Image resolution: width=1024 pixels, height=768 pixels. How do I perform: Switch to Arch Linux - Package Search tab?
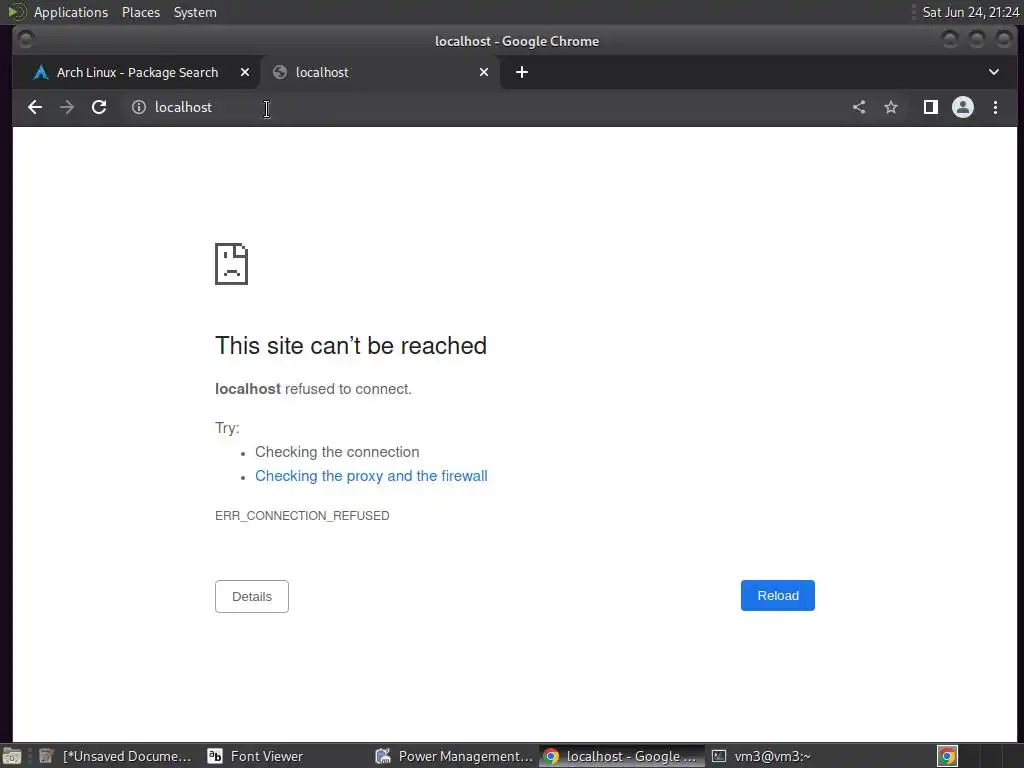pyautogui.click(x=137, y=72)
